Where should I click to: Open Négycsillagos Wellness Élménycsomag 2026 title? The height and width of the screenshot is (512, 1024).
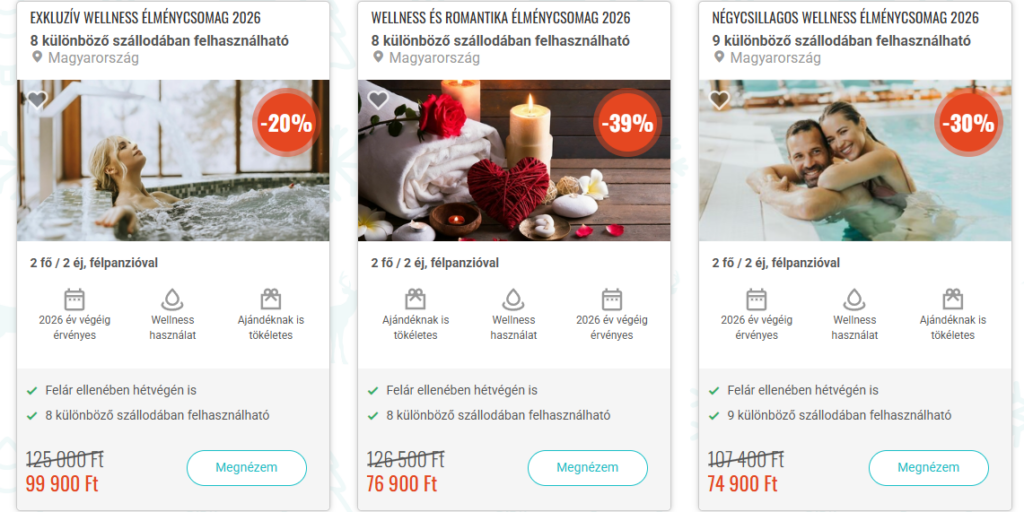(845, 18)
